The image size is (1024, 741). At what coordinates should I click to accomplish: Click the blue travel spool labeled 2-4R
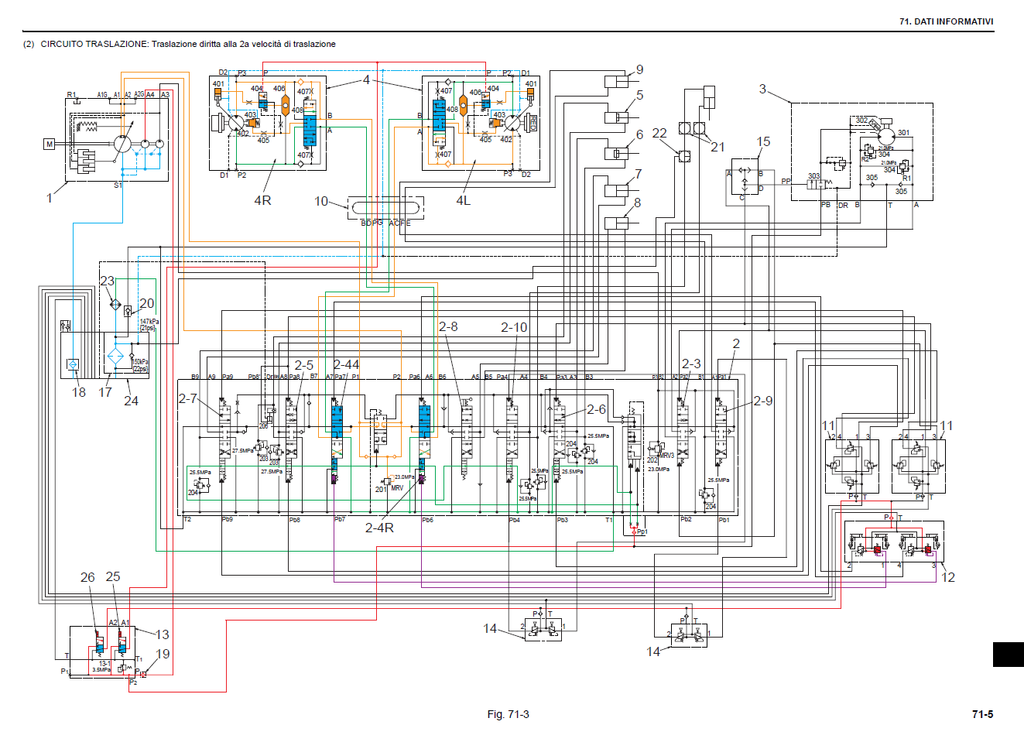[x=424, y=421]
